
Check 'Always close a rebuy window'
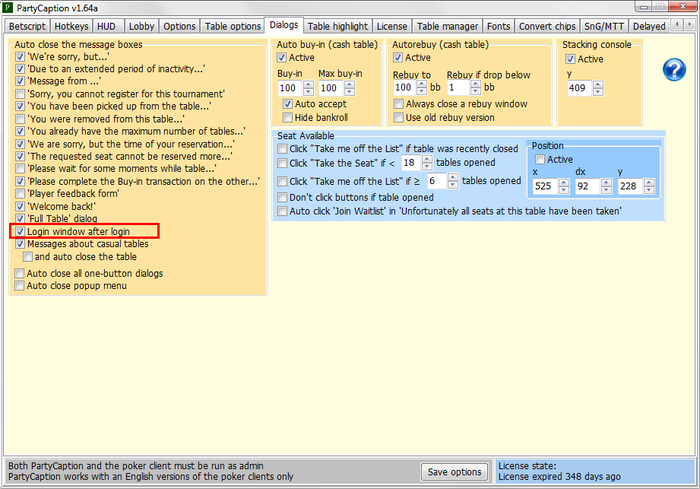(x=399, y=104)
